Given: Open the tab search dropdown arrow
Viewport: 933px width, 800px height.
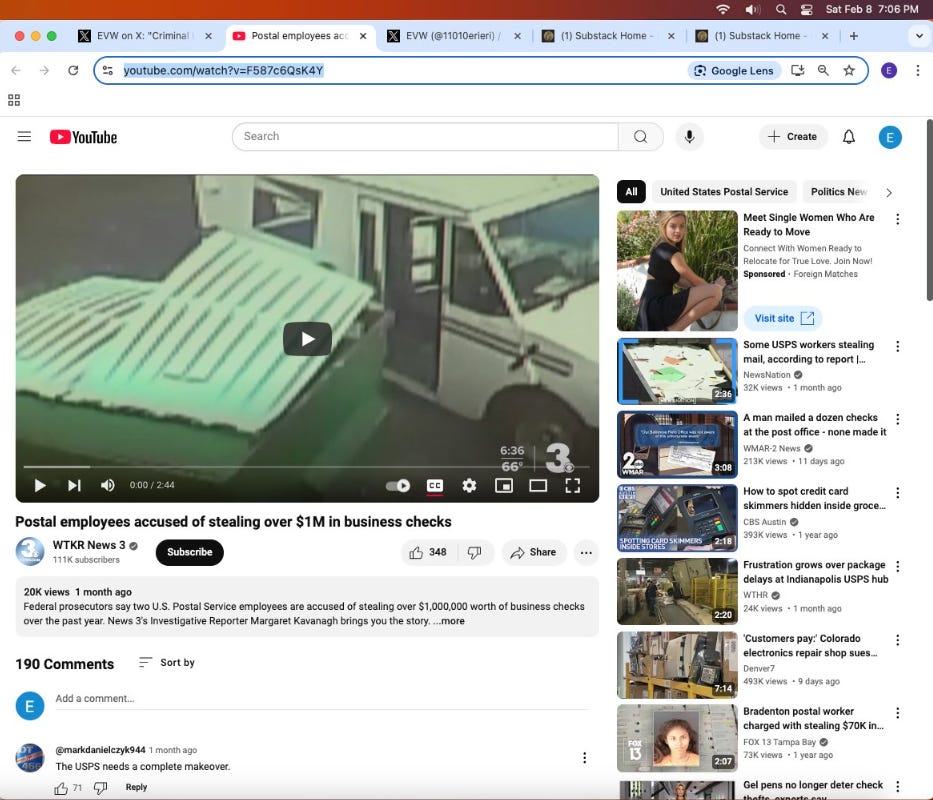Looking at the screenshot, I should point(919,36).
